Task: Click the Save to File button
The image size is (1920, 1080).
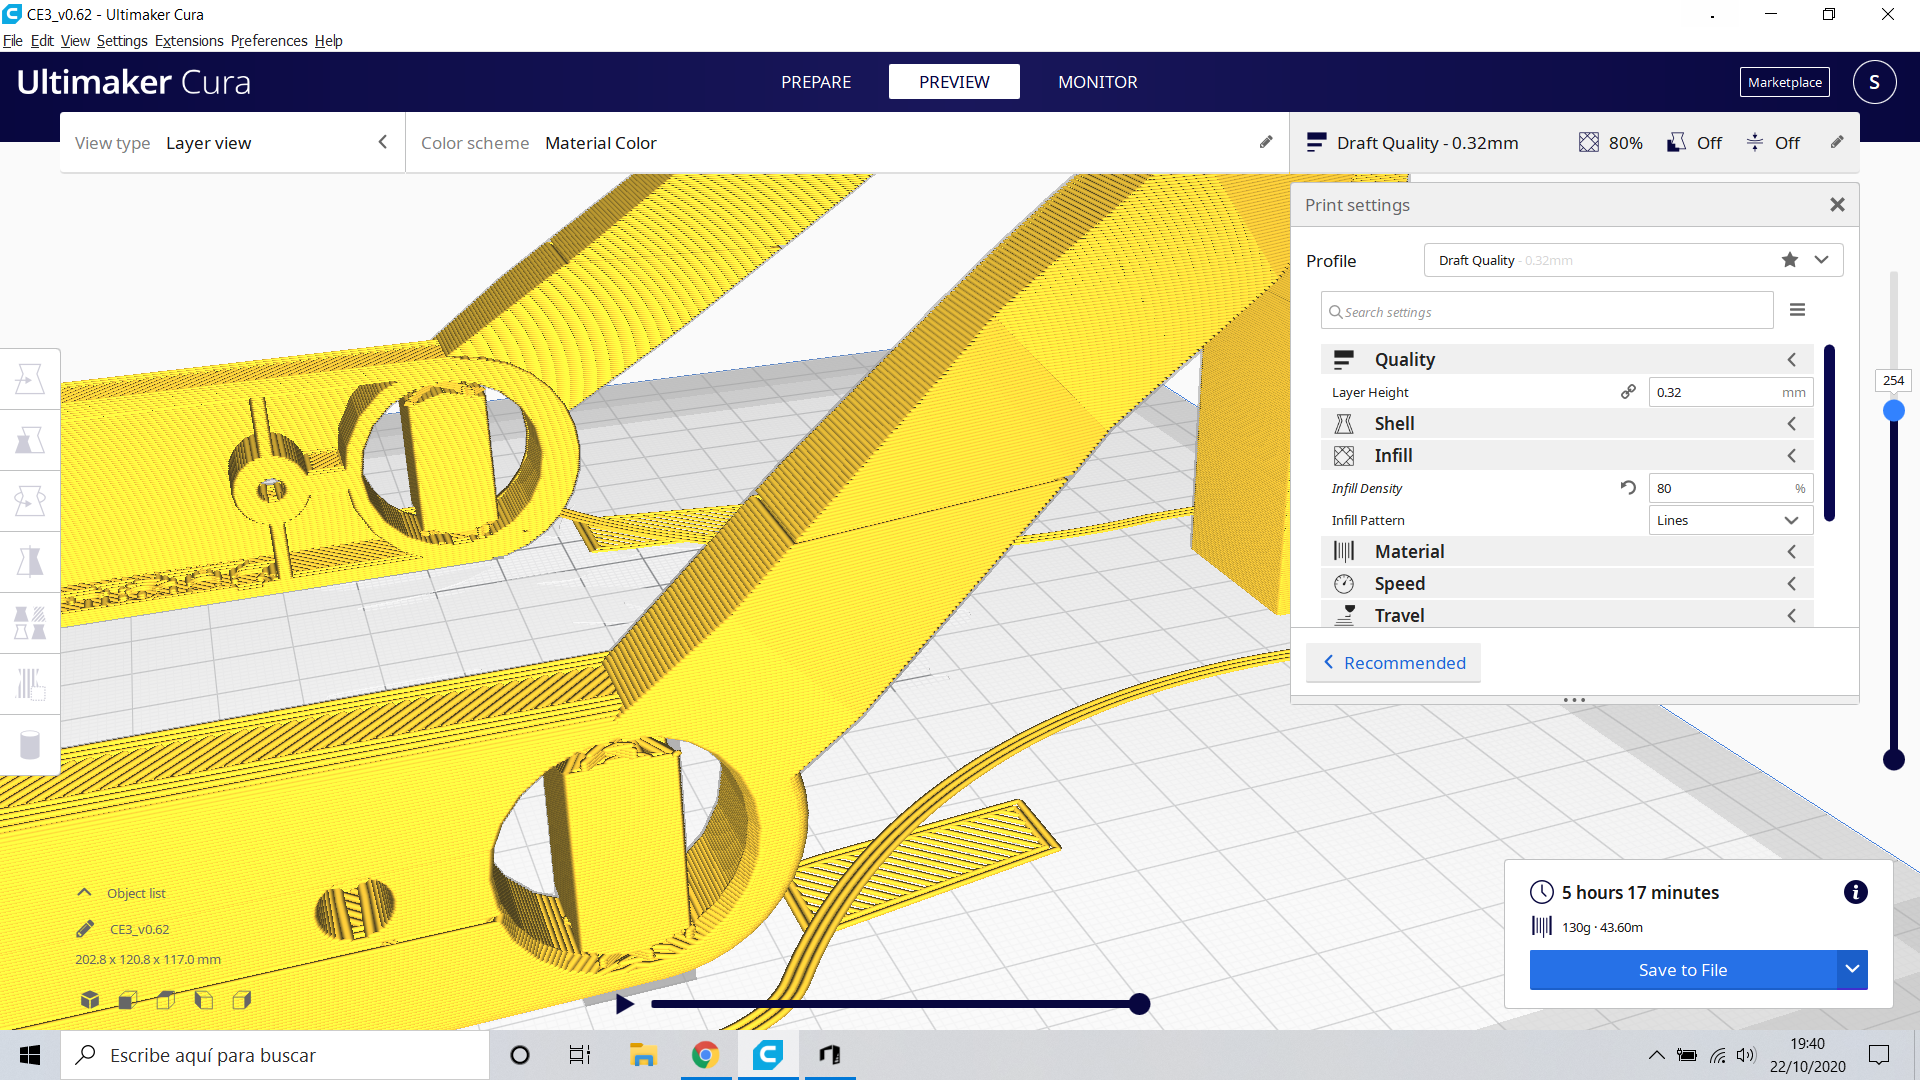Action: click(x=1683, y=969)
